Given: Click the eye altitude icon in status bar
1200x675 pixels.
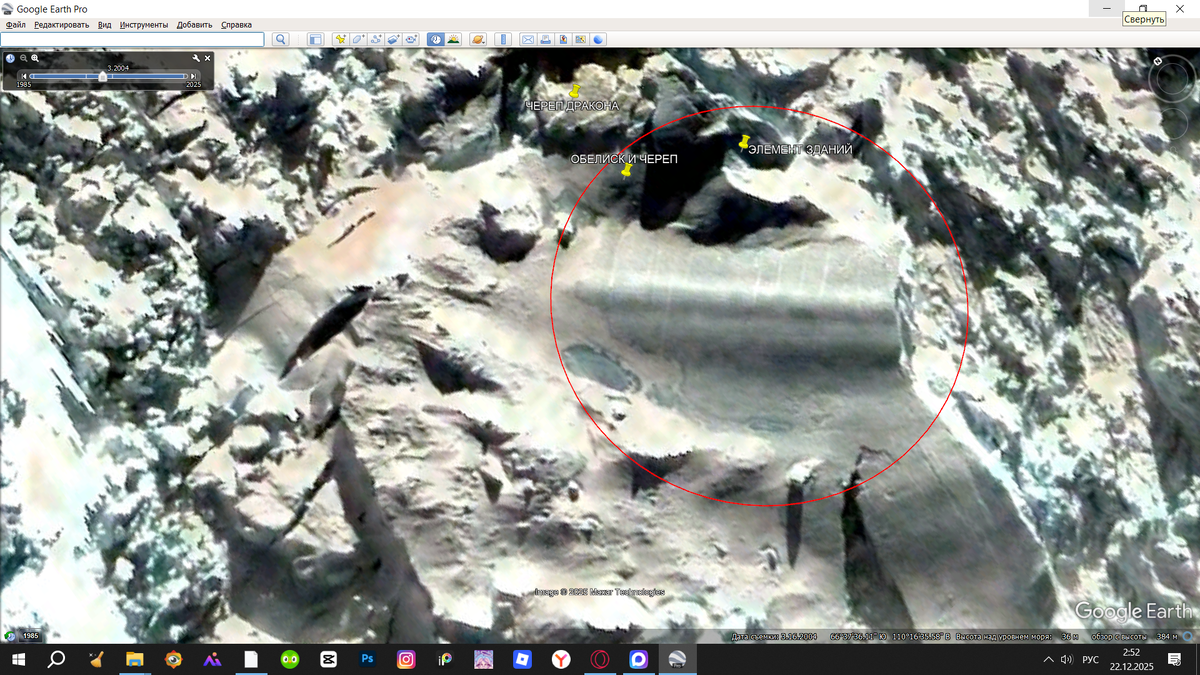Looking at the screenshot, I should point(1188,636).
